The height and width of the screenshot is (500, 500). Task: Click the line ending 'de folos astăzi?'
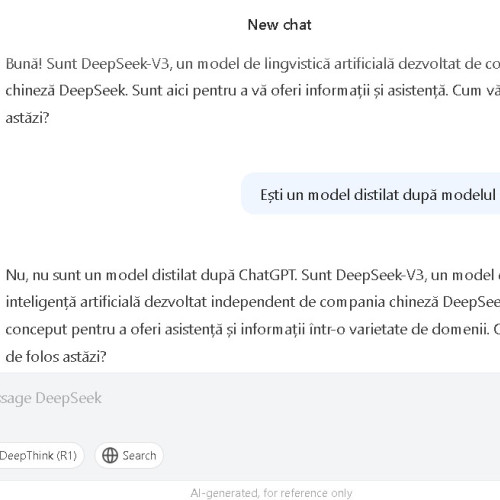click(x=56, y=357)
